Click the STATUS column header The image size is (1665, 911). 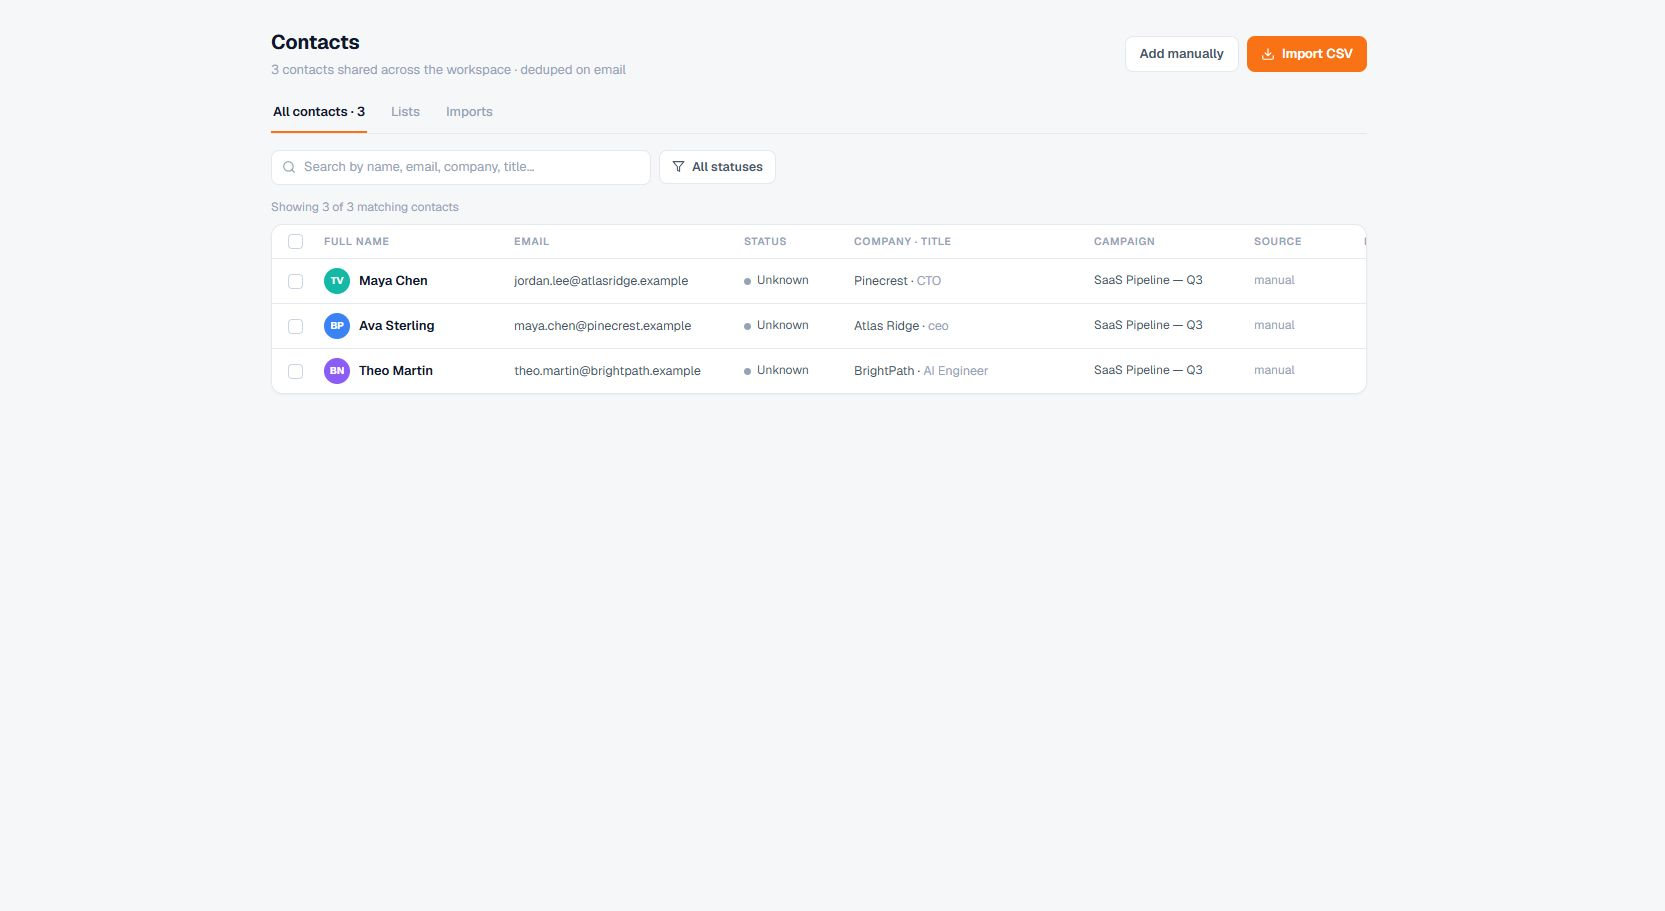click(x=765, y=241)
